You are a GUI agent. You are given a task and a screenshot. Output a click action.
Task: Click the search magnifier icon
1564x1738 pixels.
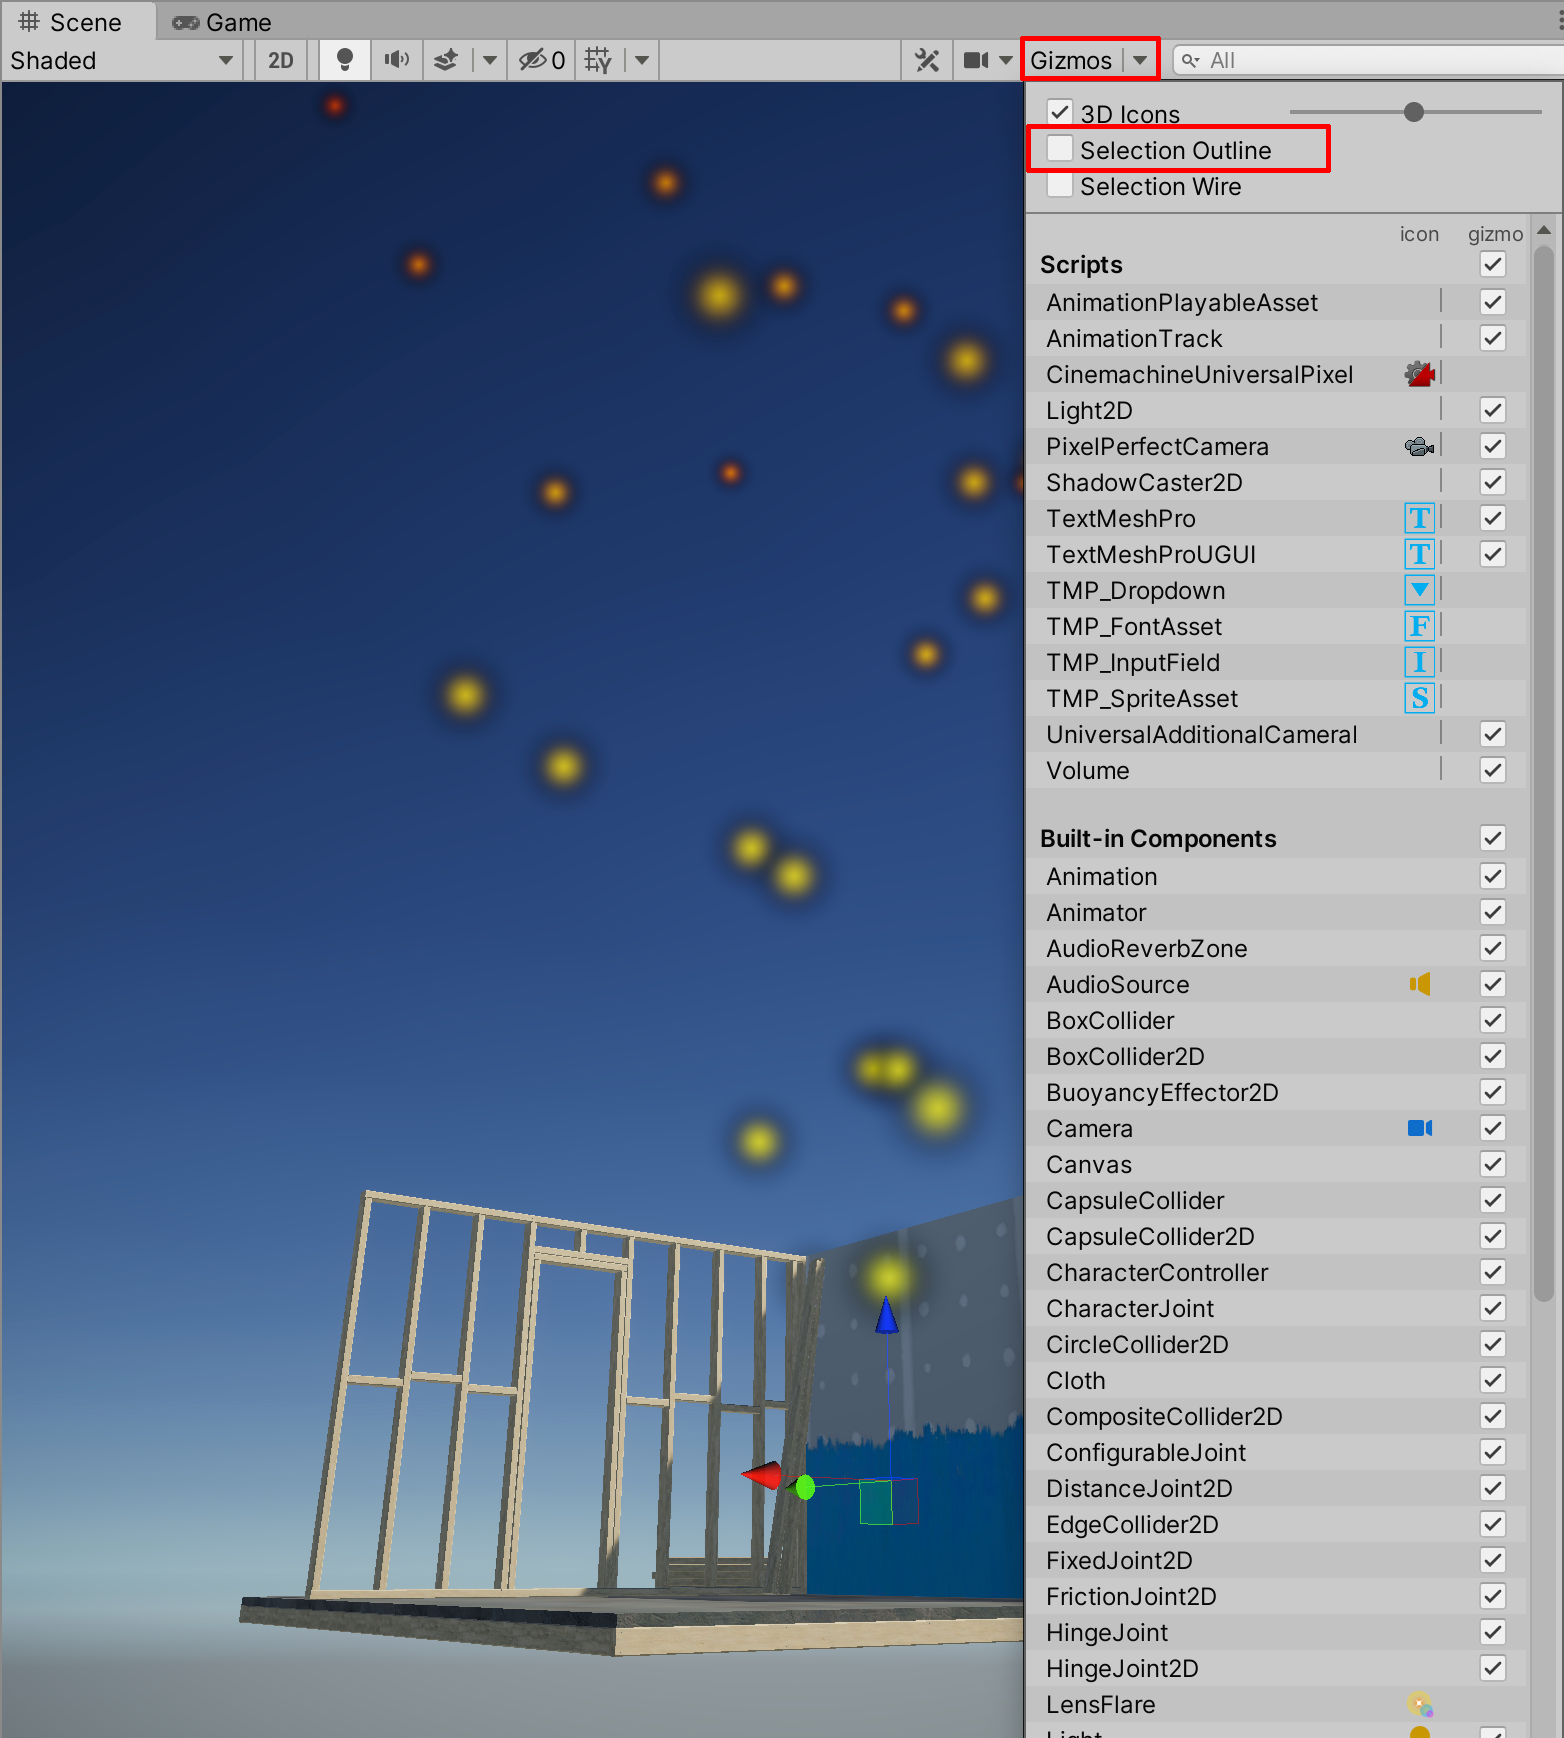(1190, 61)
